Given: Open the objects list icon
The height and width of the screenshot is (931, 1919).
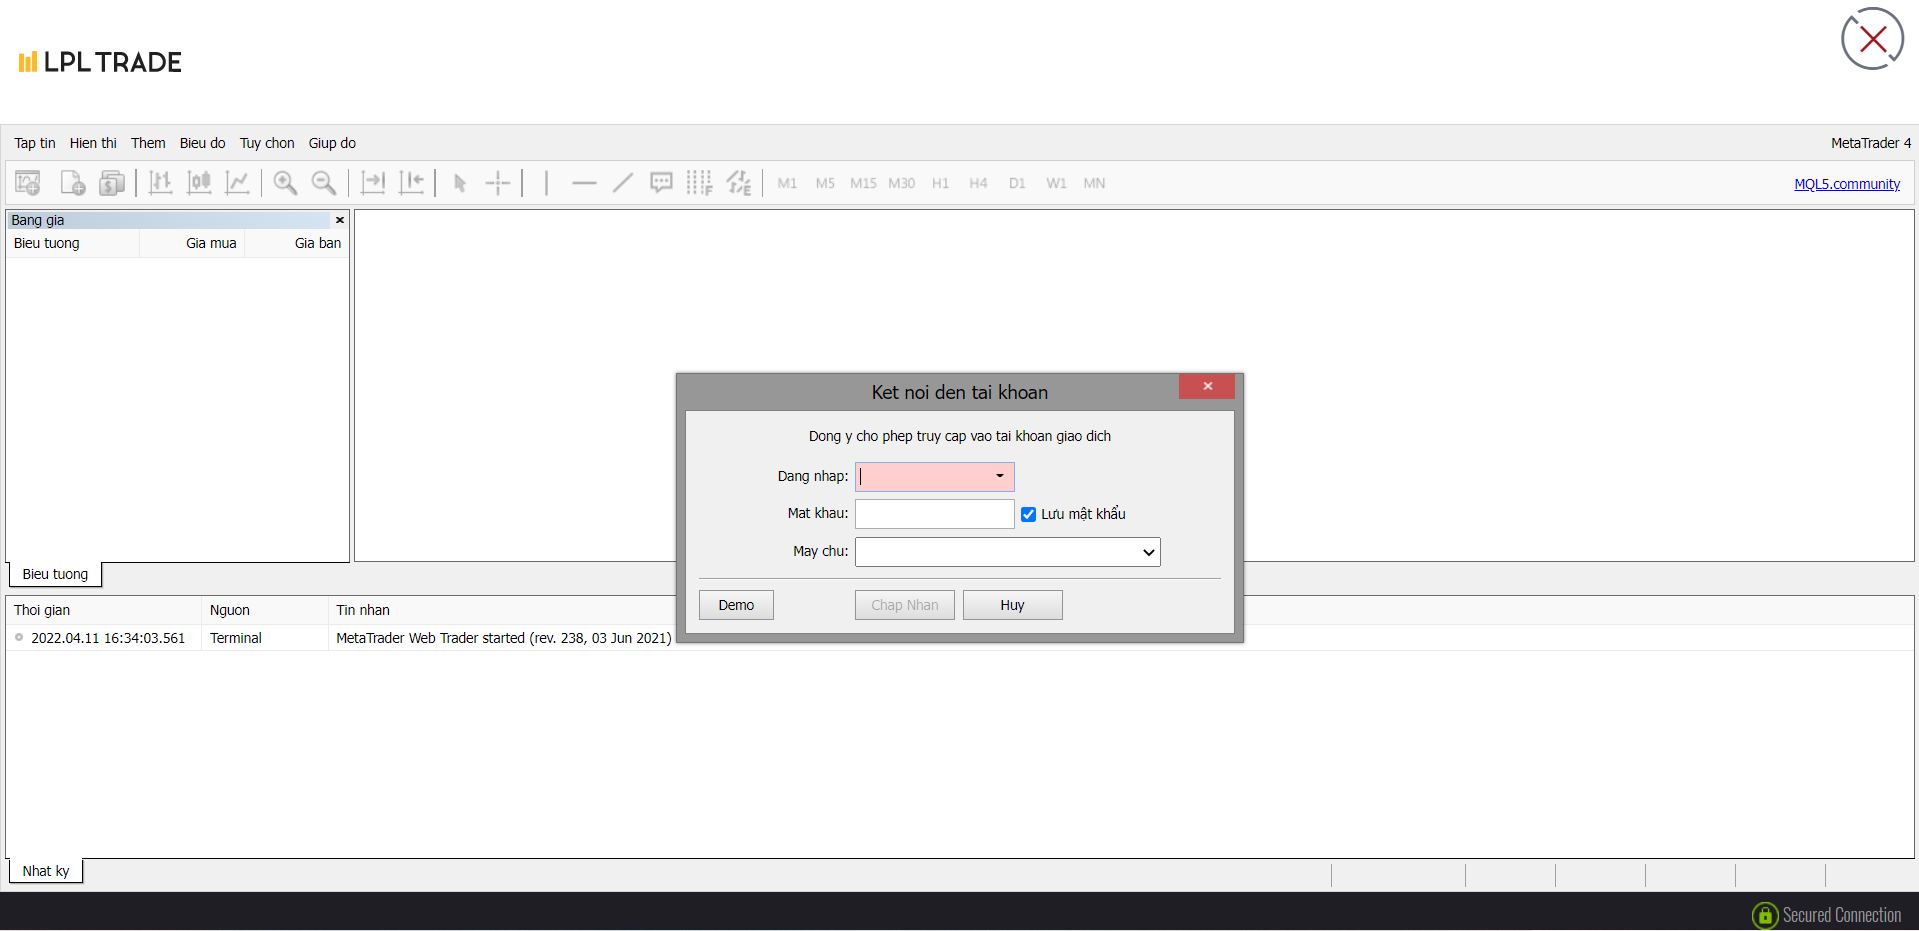Looking at the screenshot, I should point(738,183).
